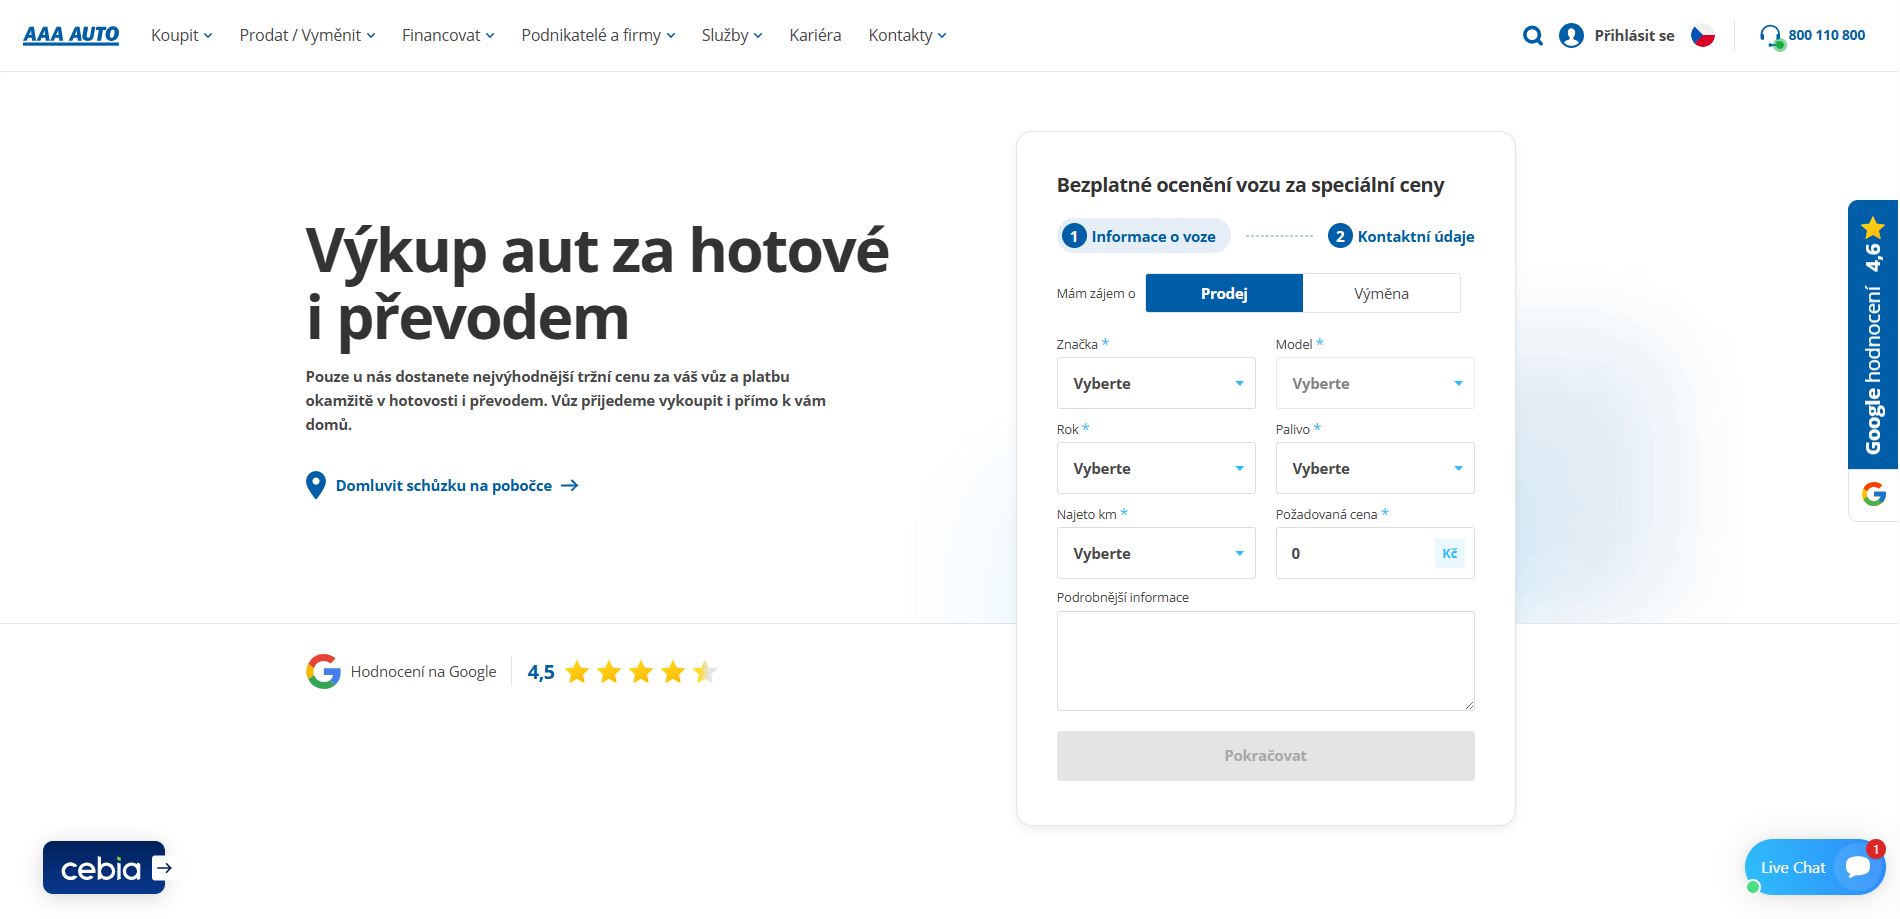Click the Google hodnocení 4,6 side tab
The image size is (1900, 919).
[1873, 335]
